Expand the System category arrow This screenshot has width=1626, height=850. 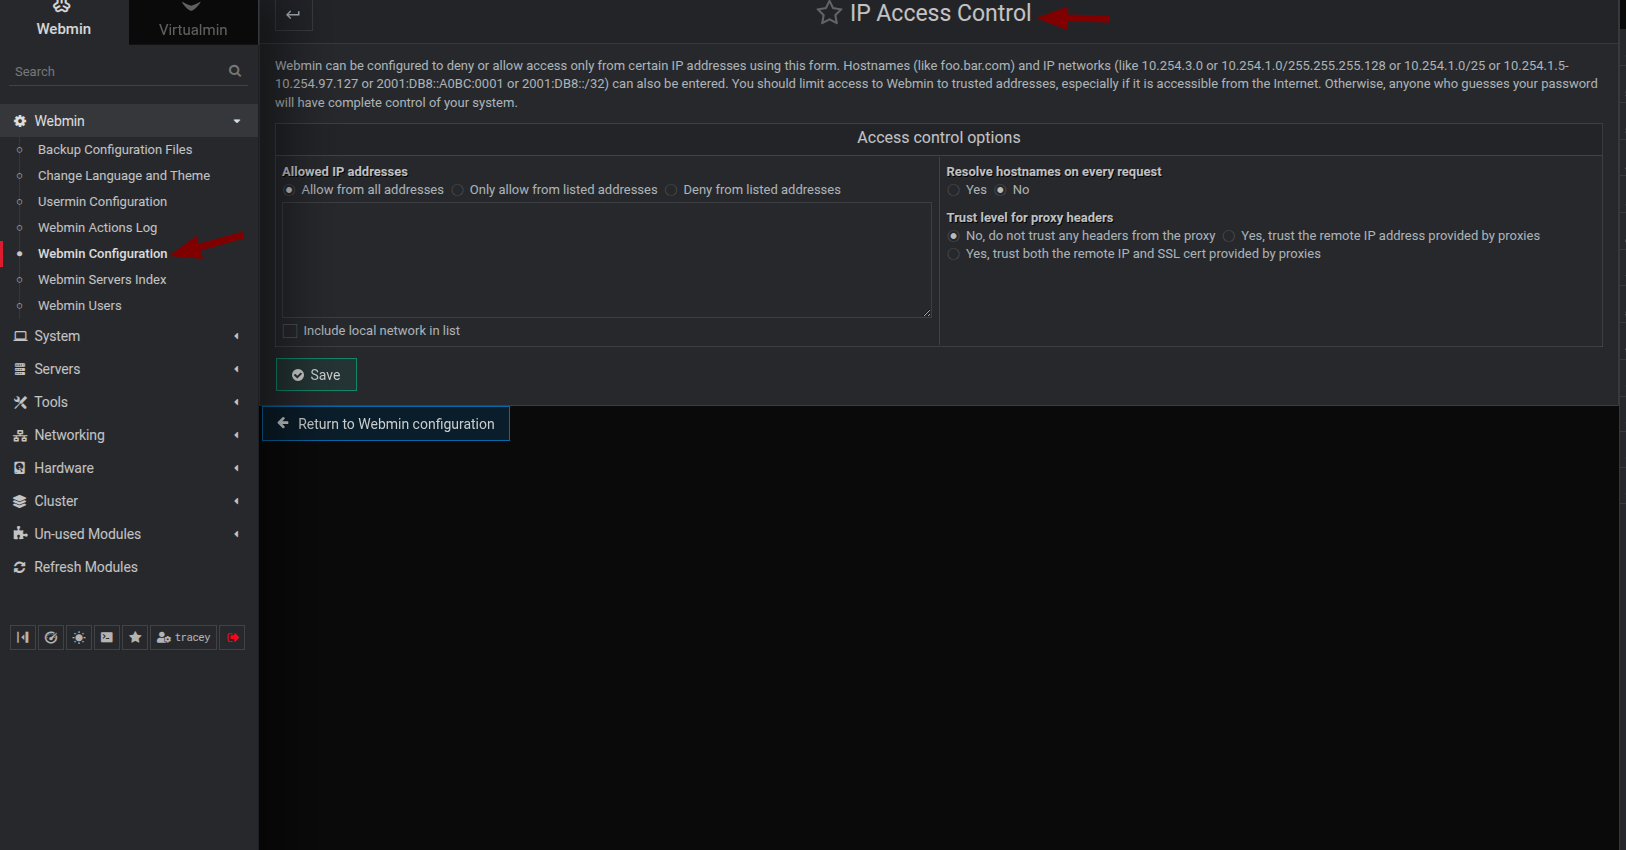(237, 336)
